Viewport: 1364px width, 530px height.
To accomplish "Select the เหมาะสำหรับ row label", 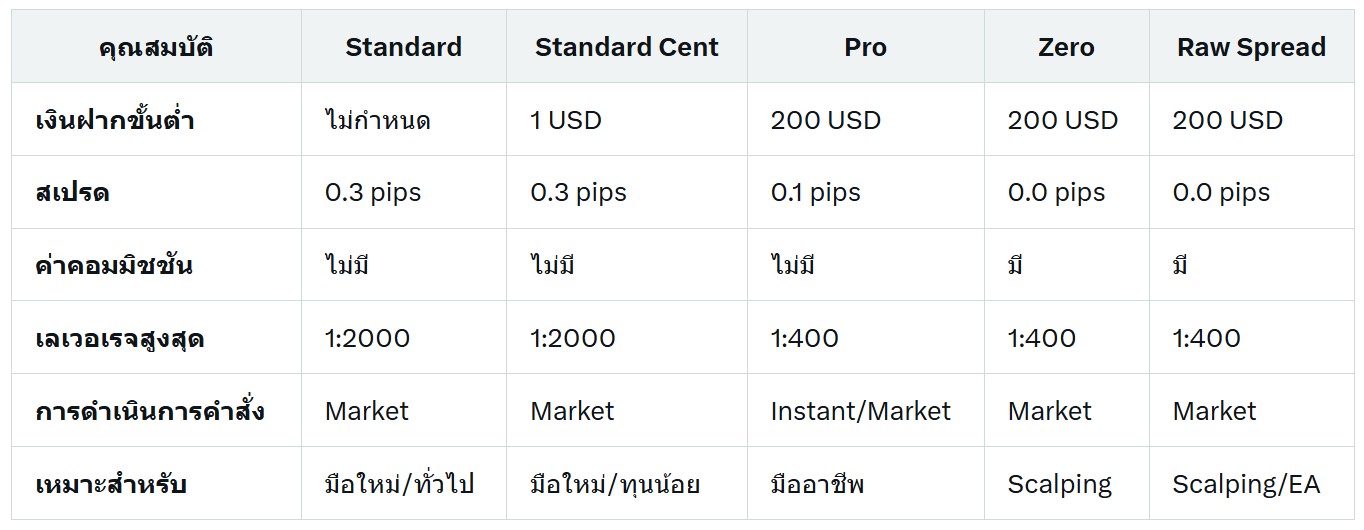I will click(x=111, y=485).
